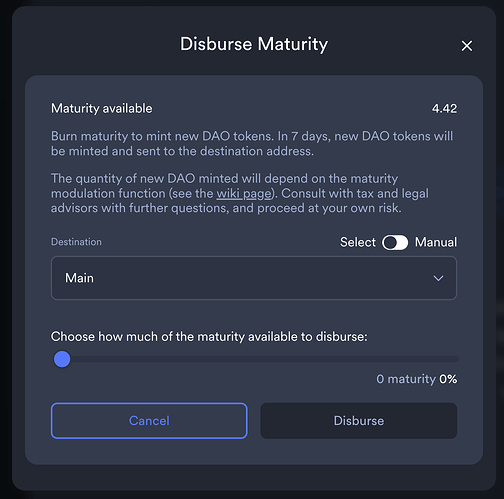Open the Main destination dropdown
The image size is (504, 499).
click(x=254, y=278)
